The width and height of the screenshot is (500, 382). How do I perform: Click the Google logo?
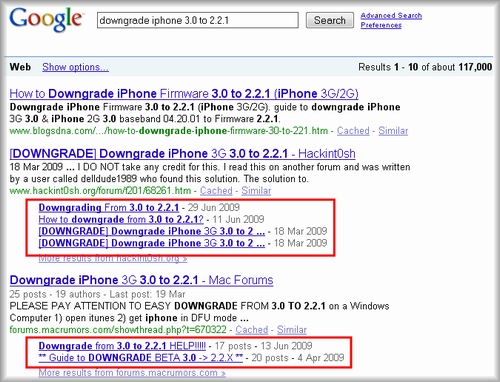46,19
